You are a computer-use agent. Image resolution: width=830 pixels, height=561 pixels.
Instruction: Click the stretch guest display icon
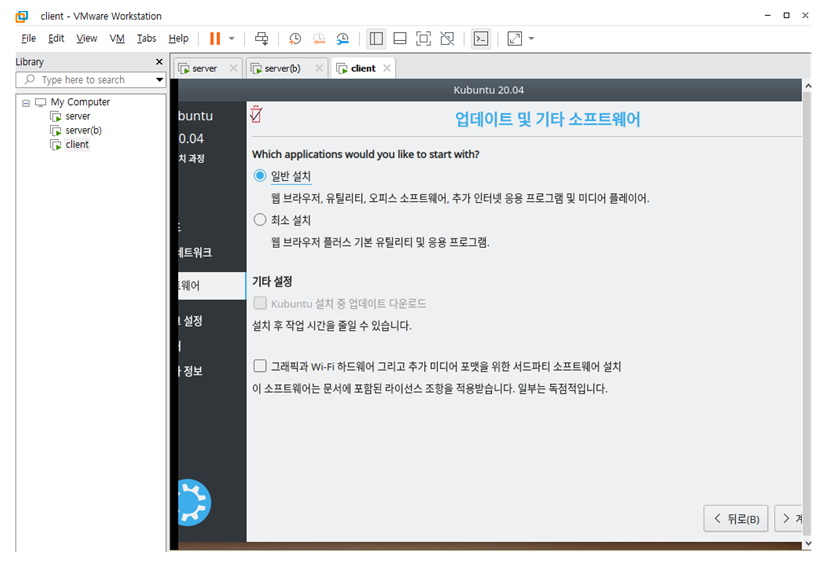515,39
